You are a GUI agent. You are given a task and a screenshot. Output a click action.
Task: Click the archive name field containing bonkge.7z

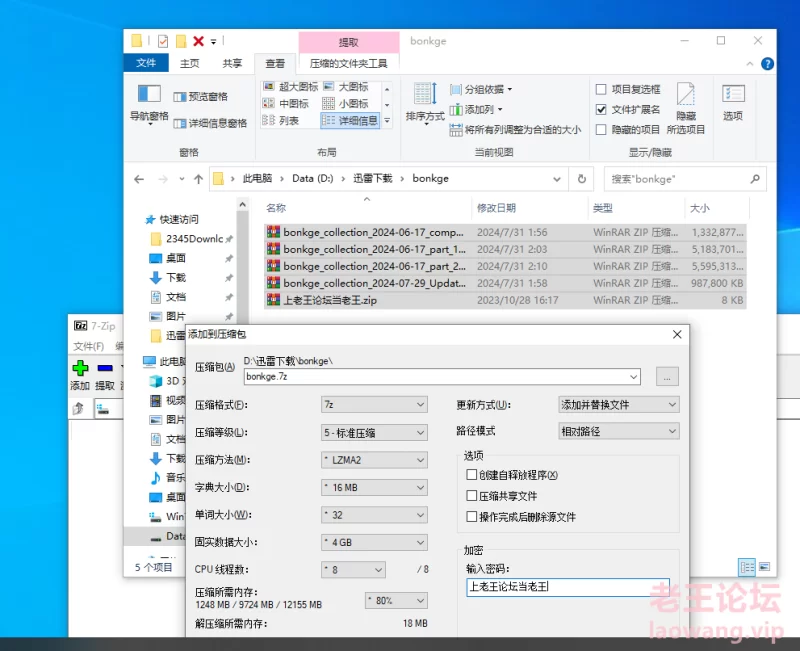tap(442, 377)
